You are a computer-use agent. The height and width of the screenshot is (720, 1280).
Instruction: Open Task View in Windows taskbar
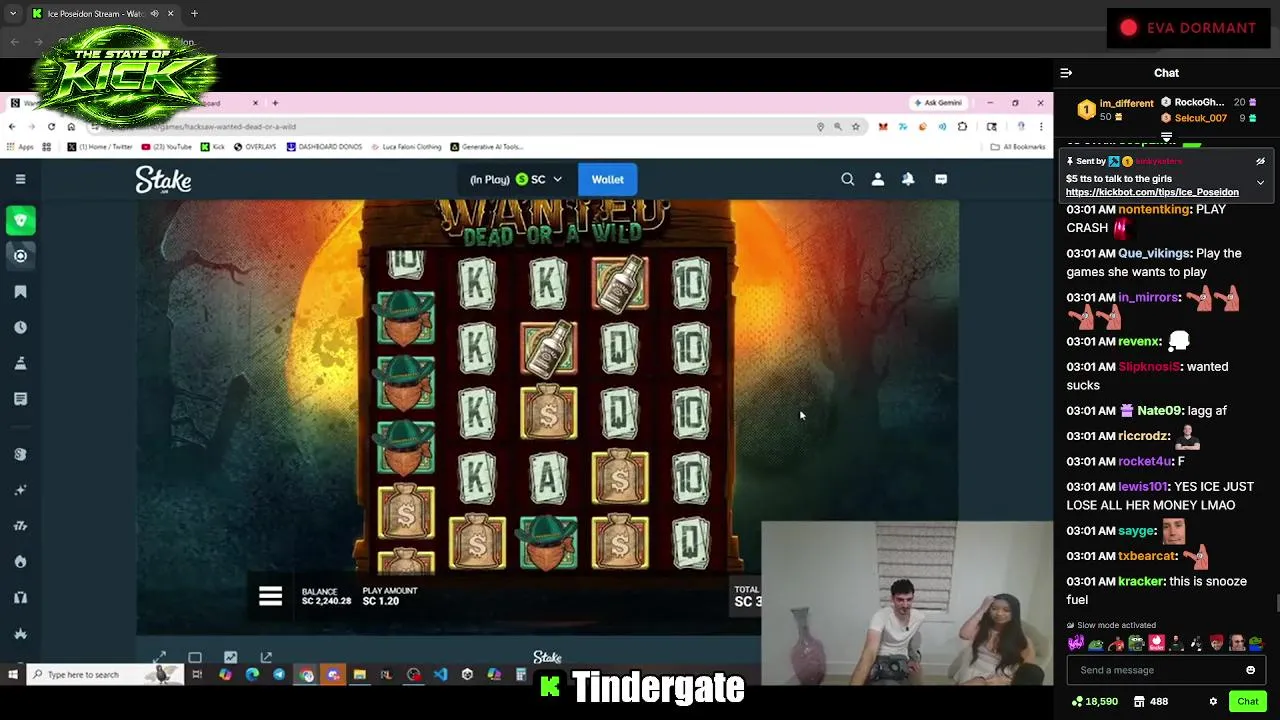[x=197, y=675]
